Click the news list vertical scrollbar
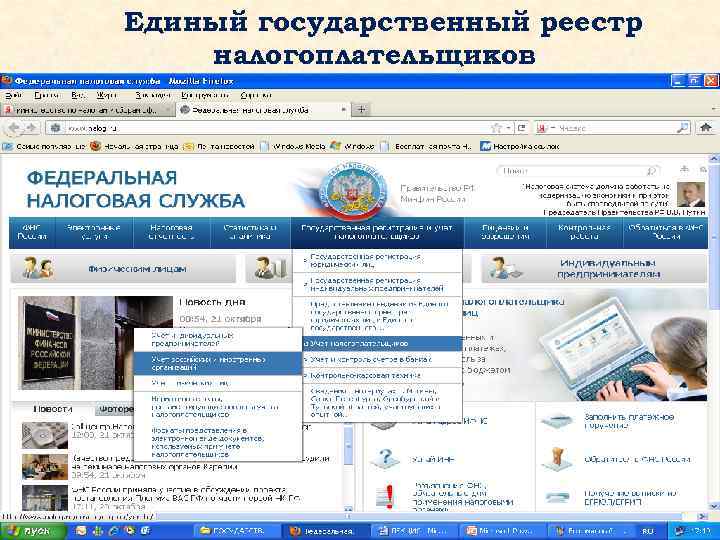The width and height of the screenshot is (720, 540). [x=348, y=466]
